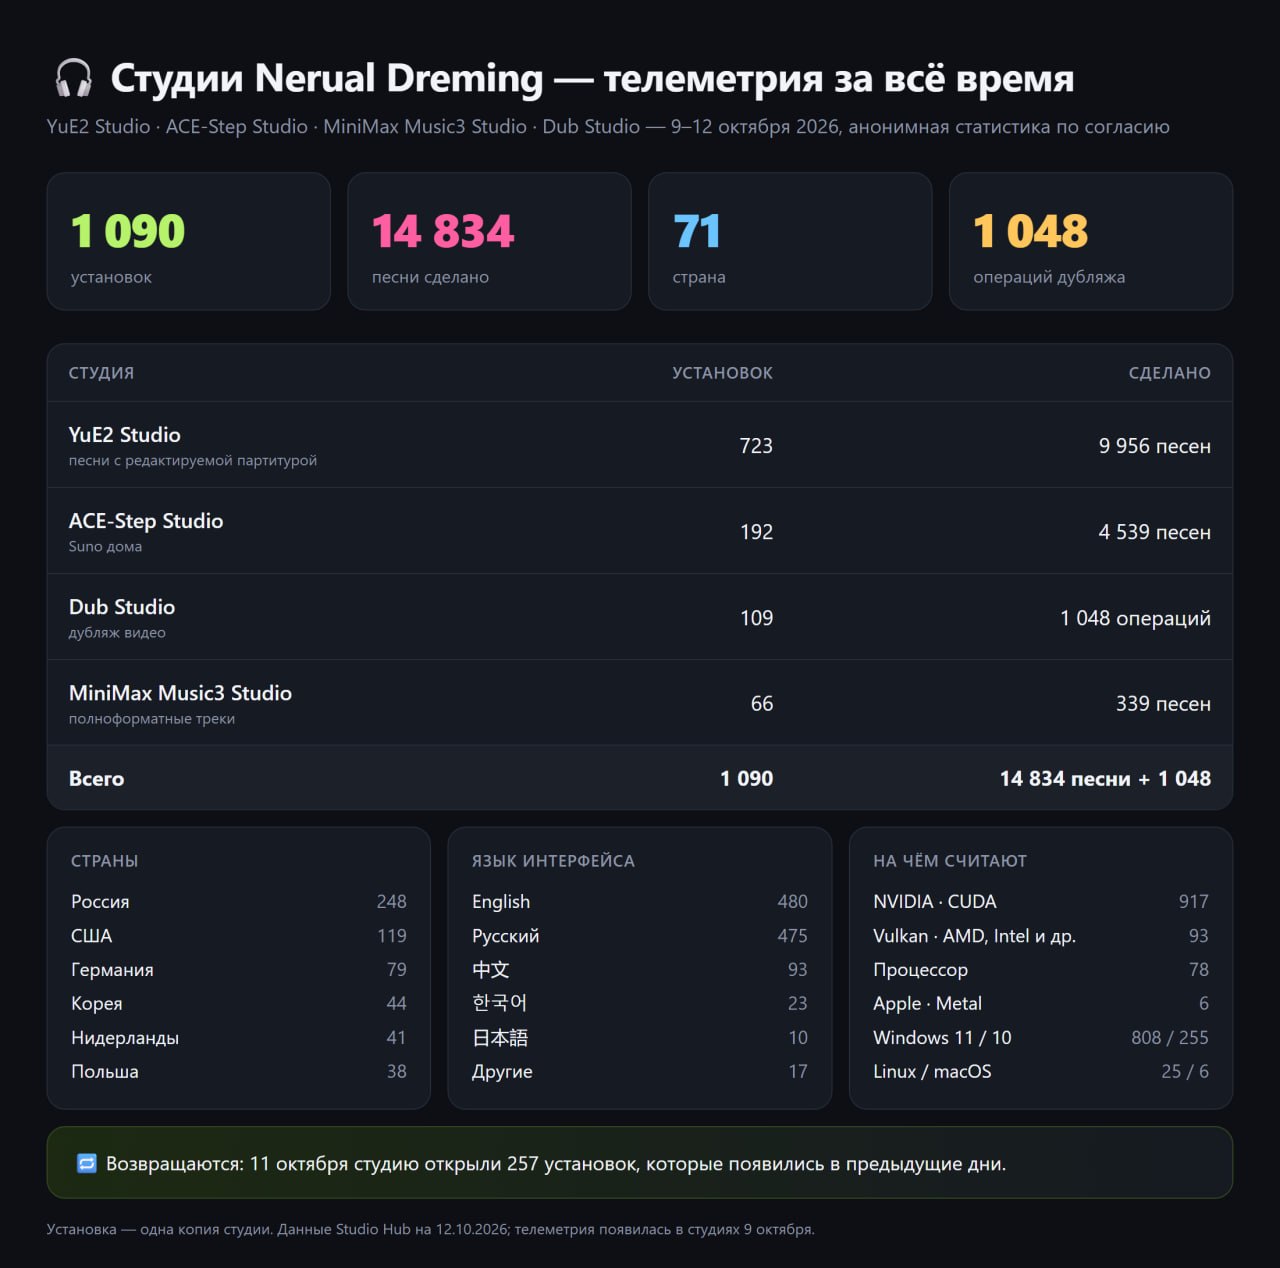The width and height of the screenshot is (1280, 1268).
Task: Select the "Другие" language row
Action: 640,1071
